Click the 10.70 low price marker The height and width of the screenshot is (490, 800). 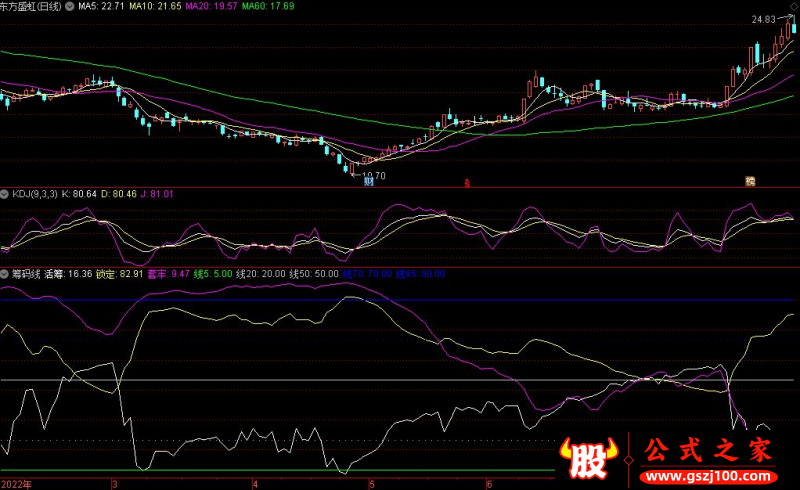point(373,176)
